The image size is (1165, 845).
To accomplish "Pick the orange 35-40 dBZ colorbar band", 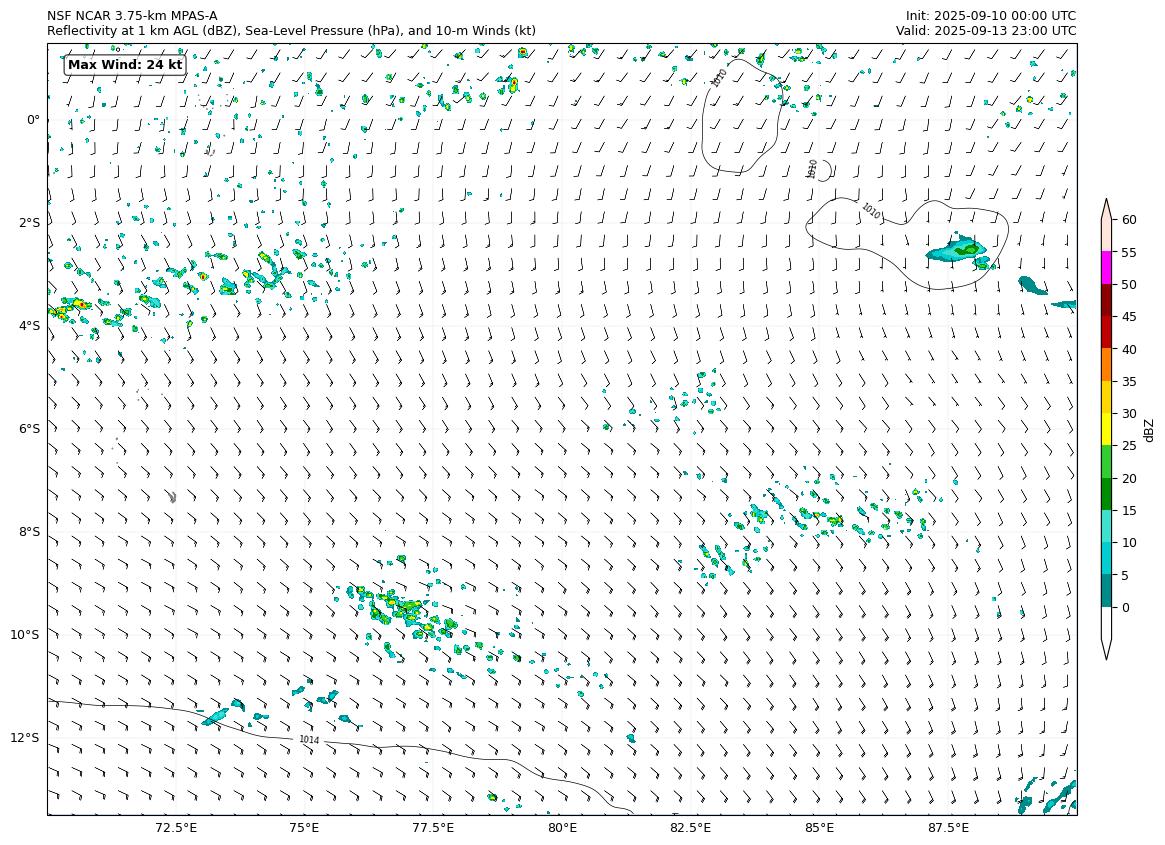I will tap(1107, 365).
